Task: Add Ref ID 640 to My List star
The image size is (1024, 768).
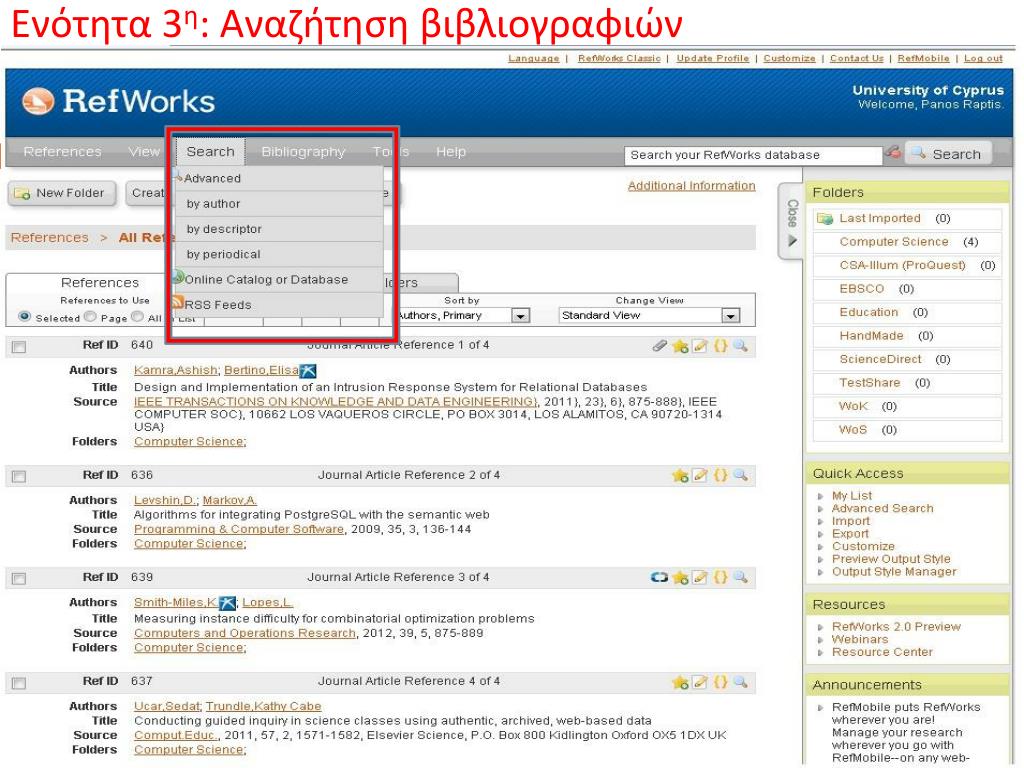Action: pos(680,345)
